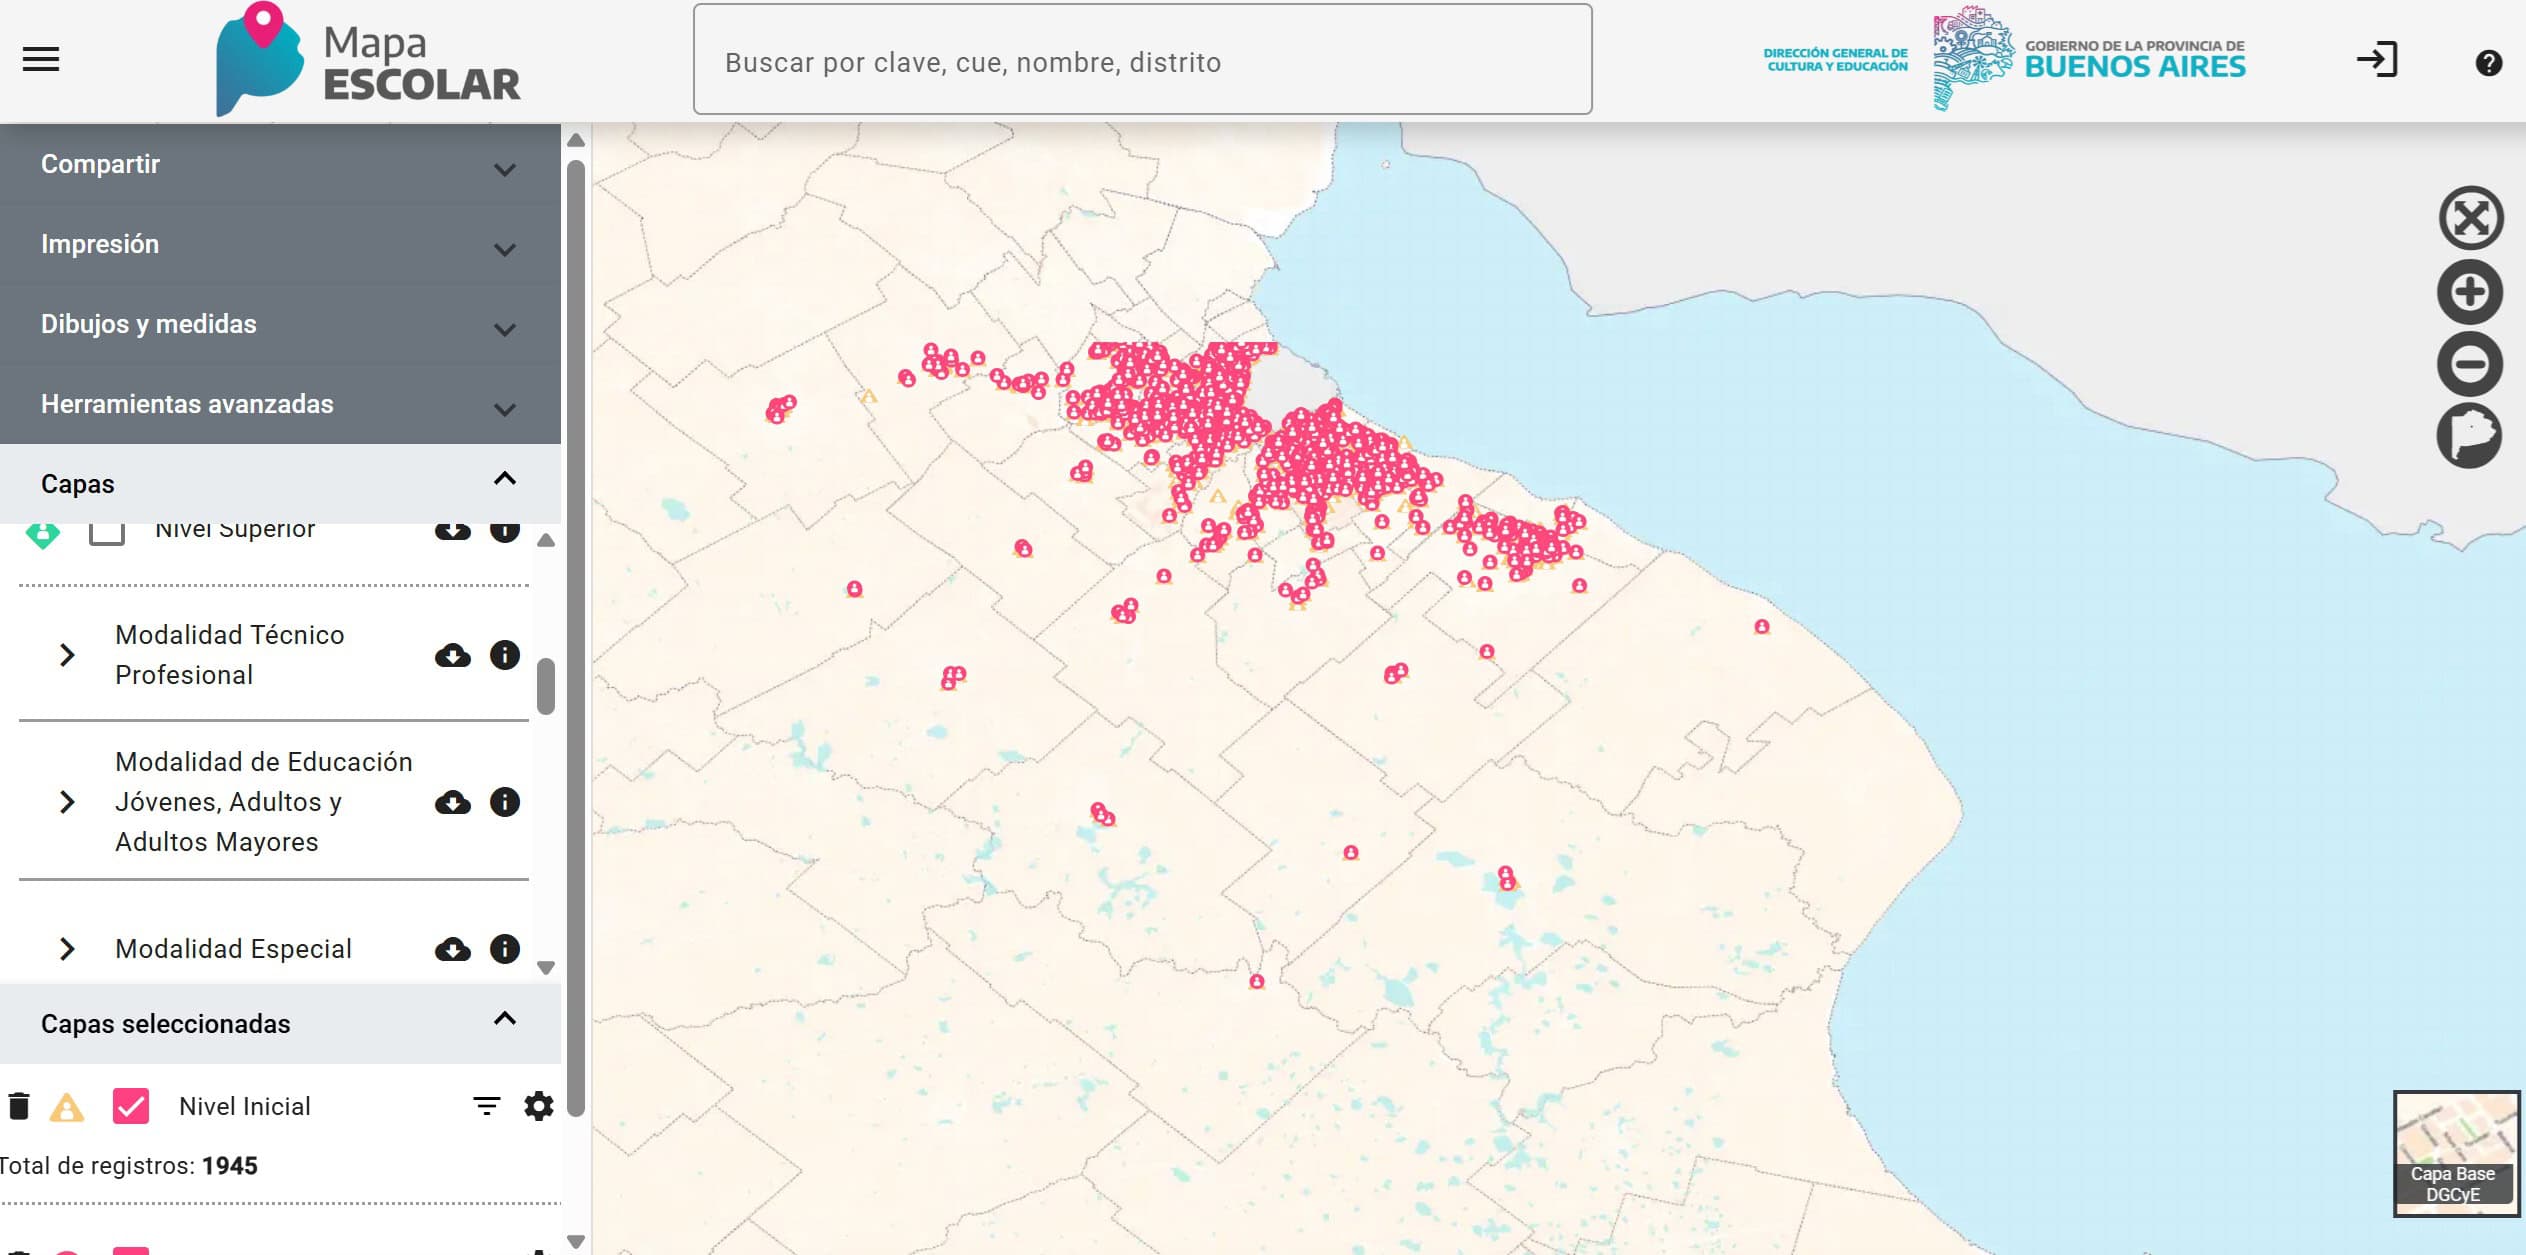The width and height of the screenshot is (2526, 1255).
Task: Expand Modalidad Técnico Profesional group
Action: point(67,655)
